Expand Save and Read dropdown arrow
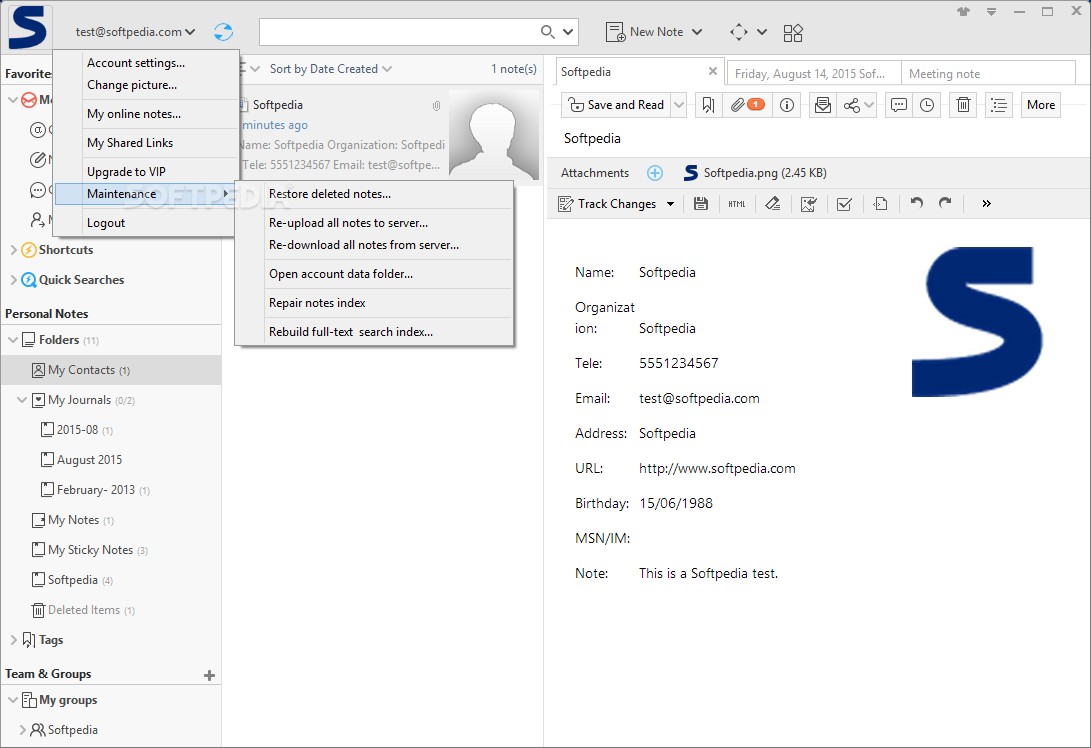1091x748 pixels. [679, 105]
